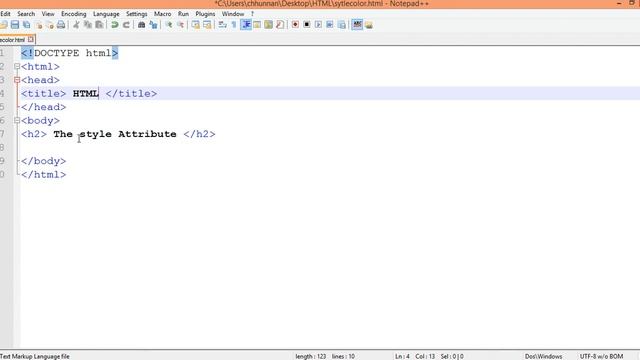This screenshot has height=360, width=640.
Task: Open the Search menu
Action: click(26, 14)
